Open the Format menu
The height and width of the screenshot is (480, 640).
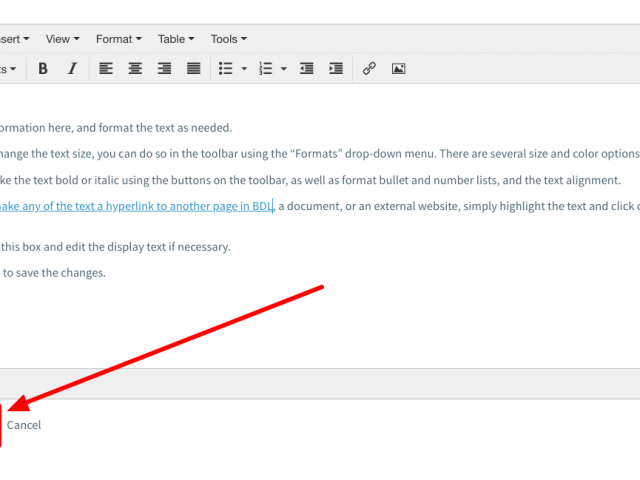coord(119,39)
